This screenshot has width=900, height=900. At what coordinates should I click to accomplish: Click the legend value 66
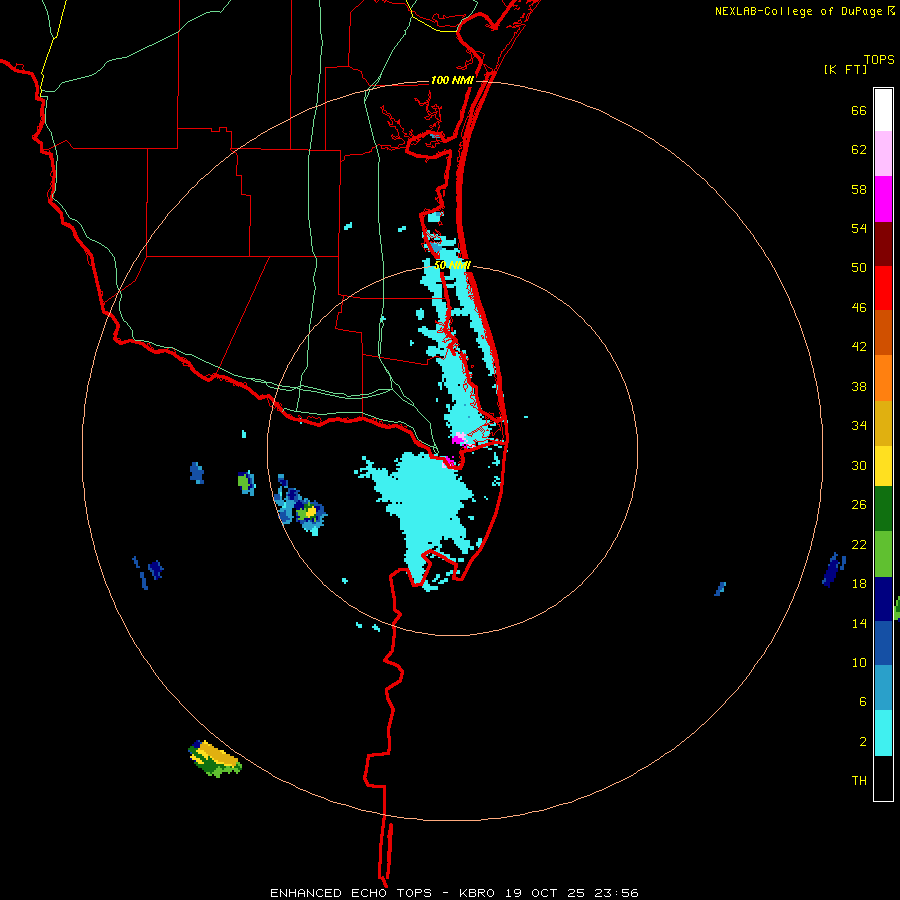click(x=859, y=110)
